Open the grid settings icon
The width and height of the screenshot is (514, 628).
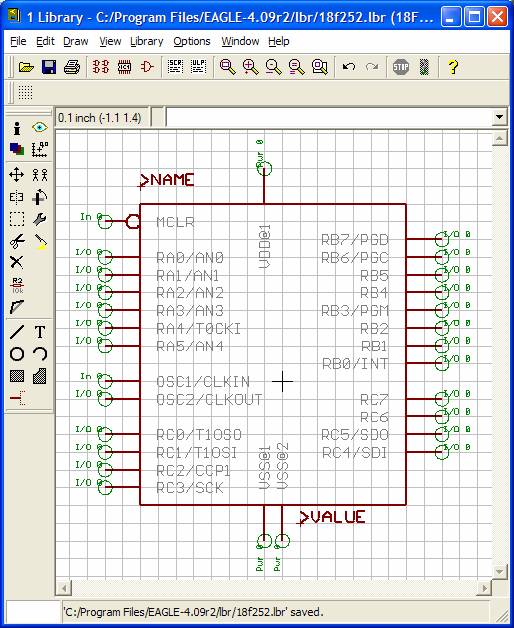click(25, 93)
